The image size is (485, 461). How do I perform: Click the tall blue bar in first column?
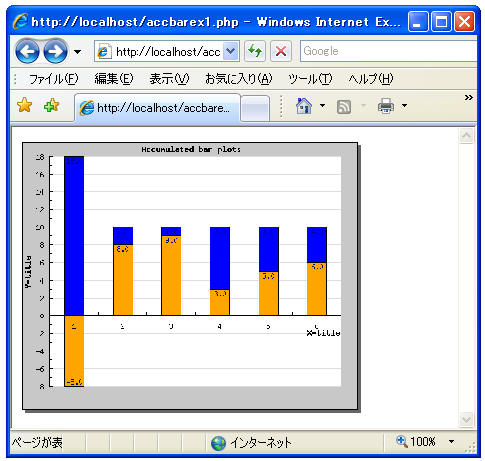(x=74, y=236)
